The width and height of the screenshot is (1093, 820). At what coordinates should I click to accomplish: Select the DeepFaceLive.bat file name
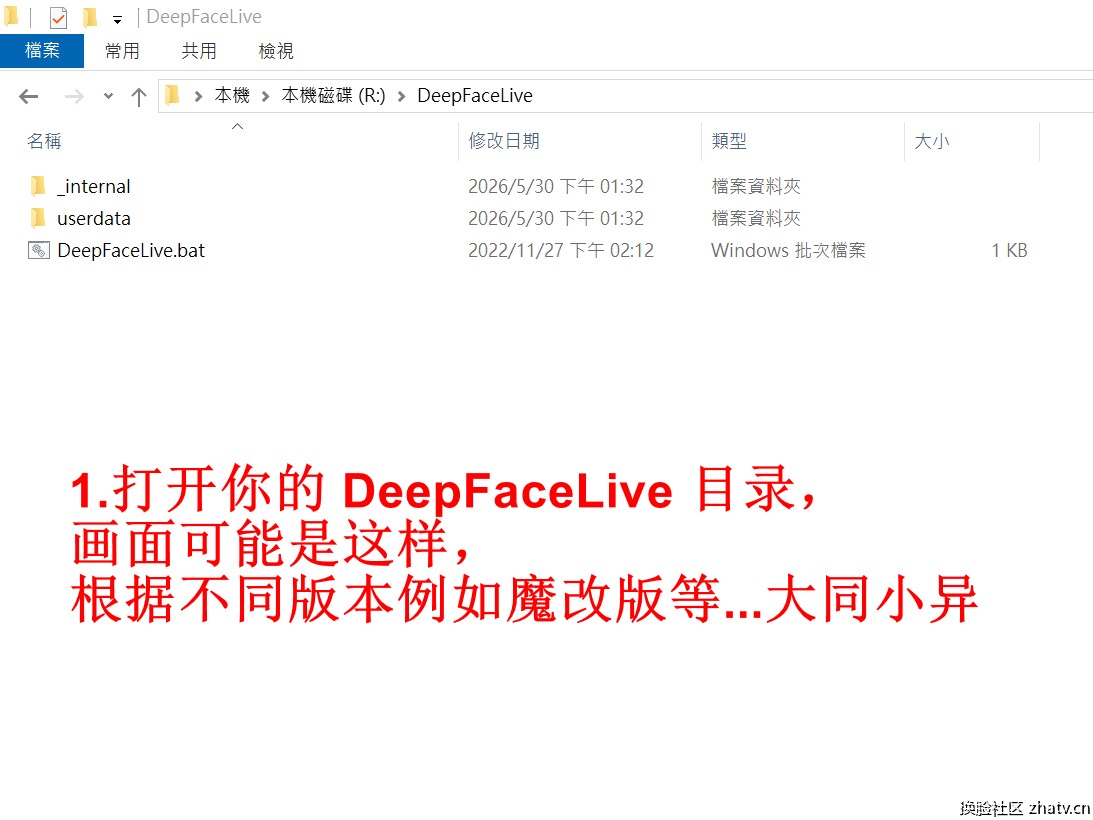[131, 251]
